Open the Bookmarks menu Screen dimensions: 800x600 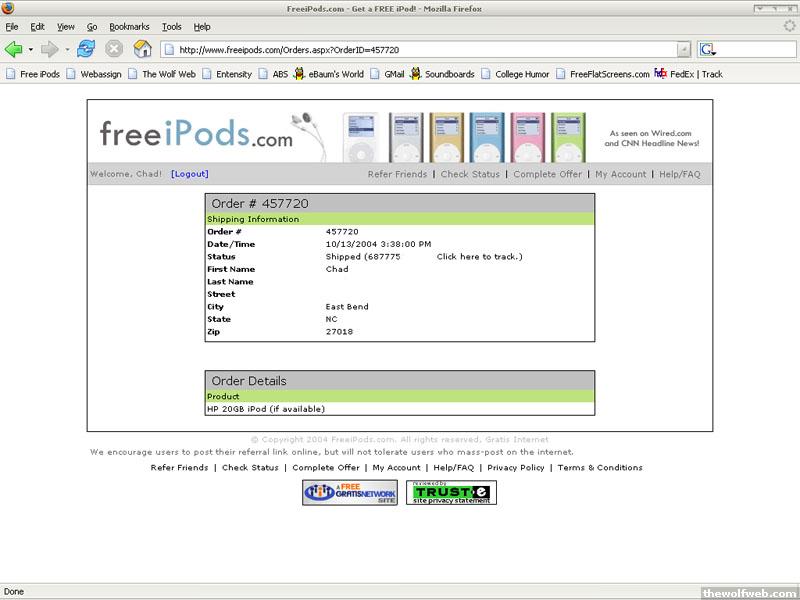click(x=128, y=26)
